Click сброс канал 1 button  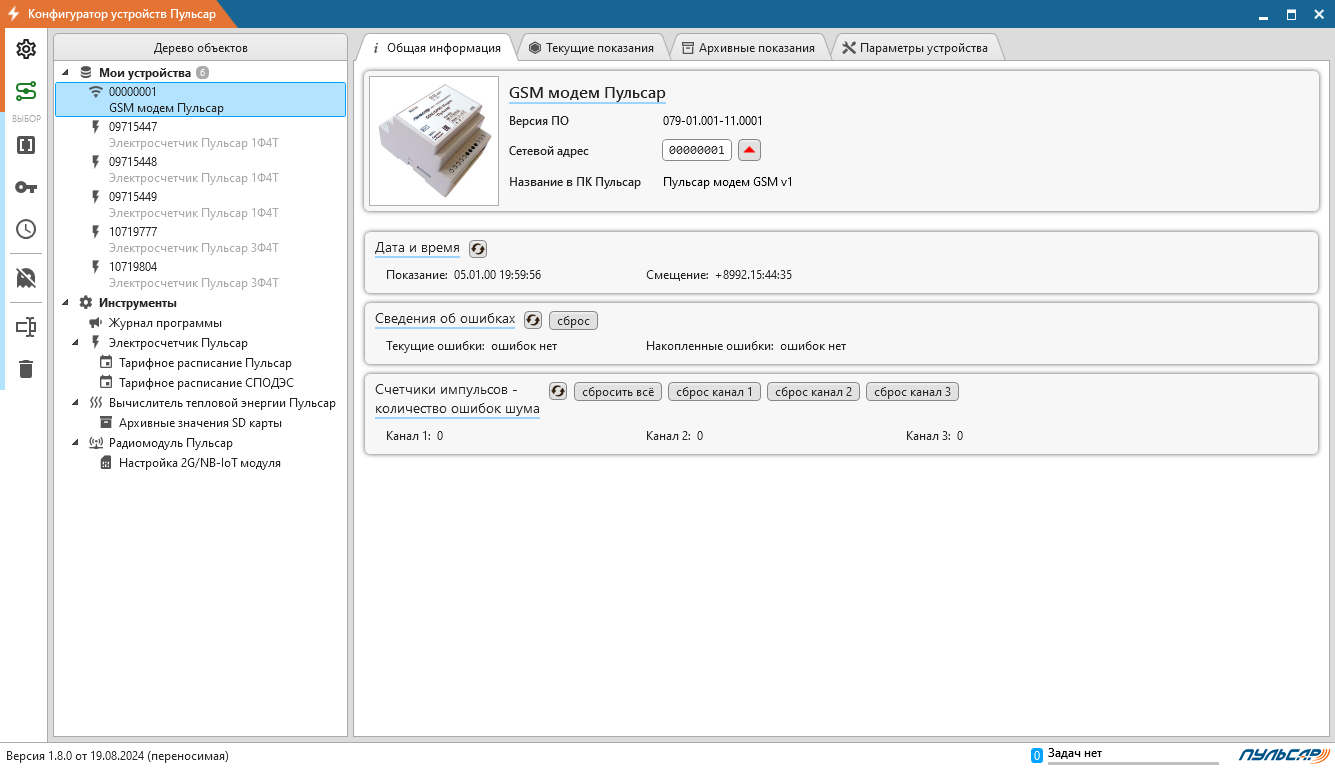point(714,391)
